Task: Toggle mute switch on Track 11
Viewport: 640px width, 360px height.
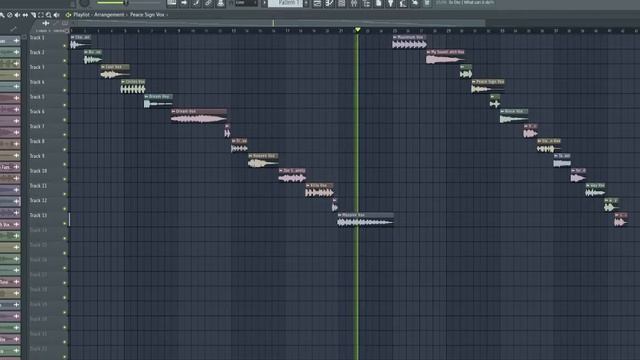Action: click(x=64, y=194)
